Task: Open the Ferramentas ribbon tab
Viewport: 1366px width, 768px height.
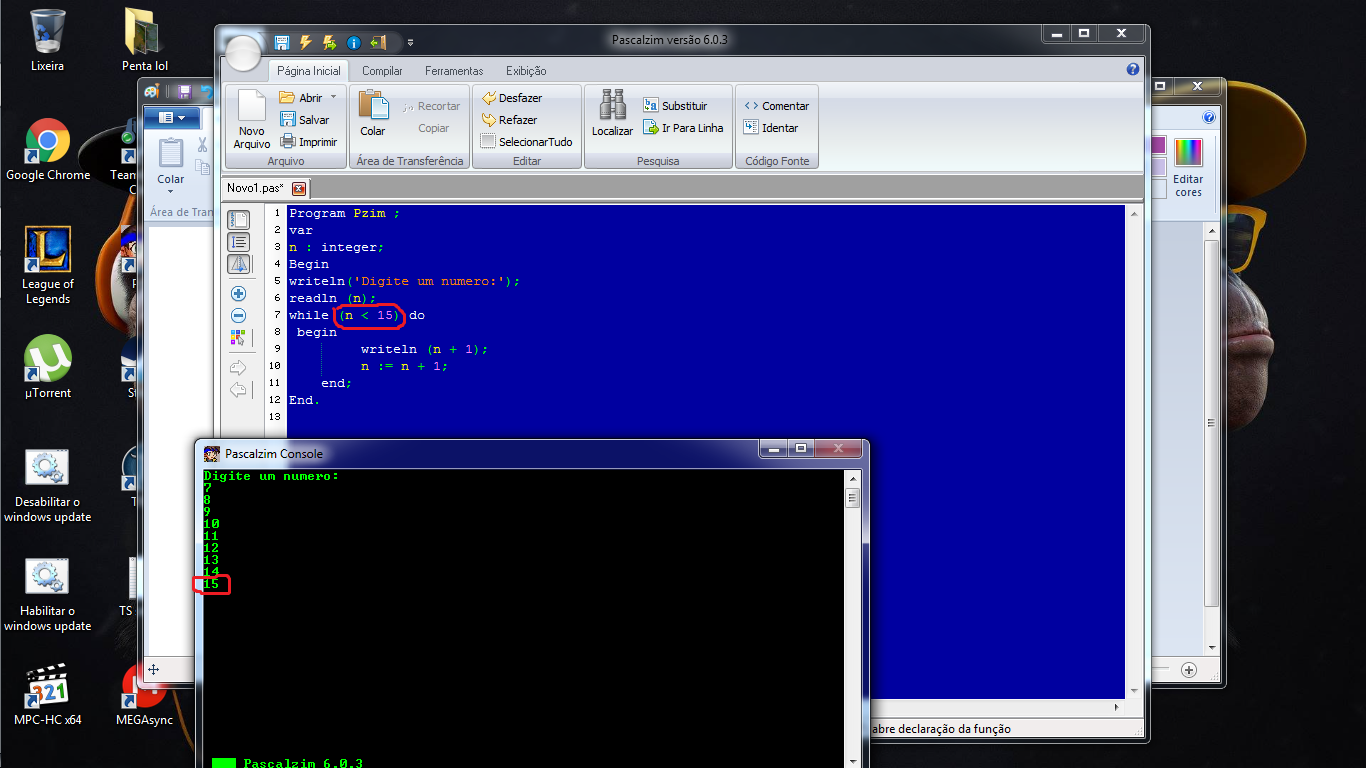Action: click(453, 71)
